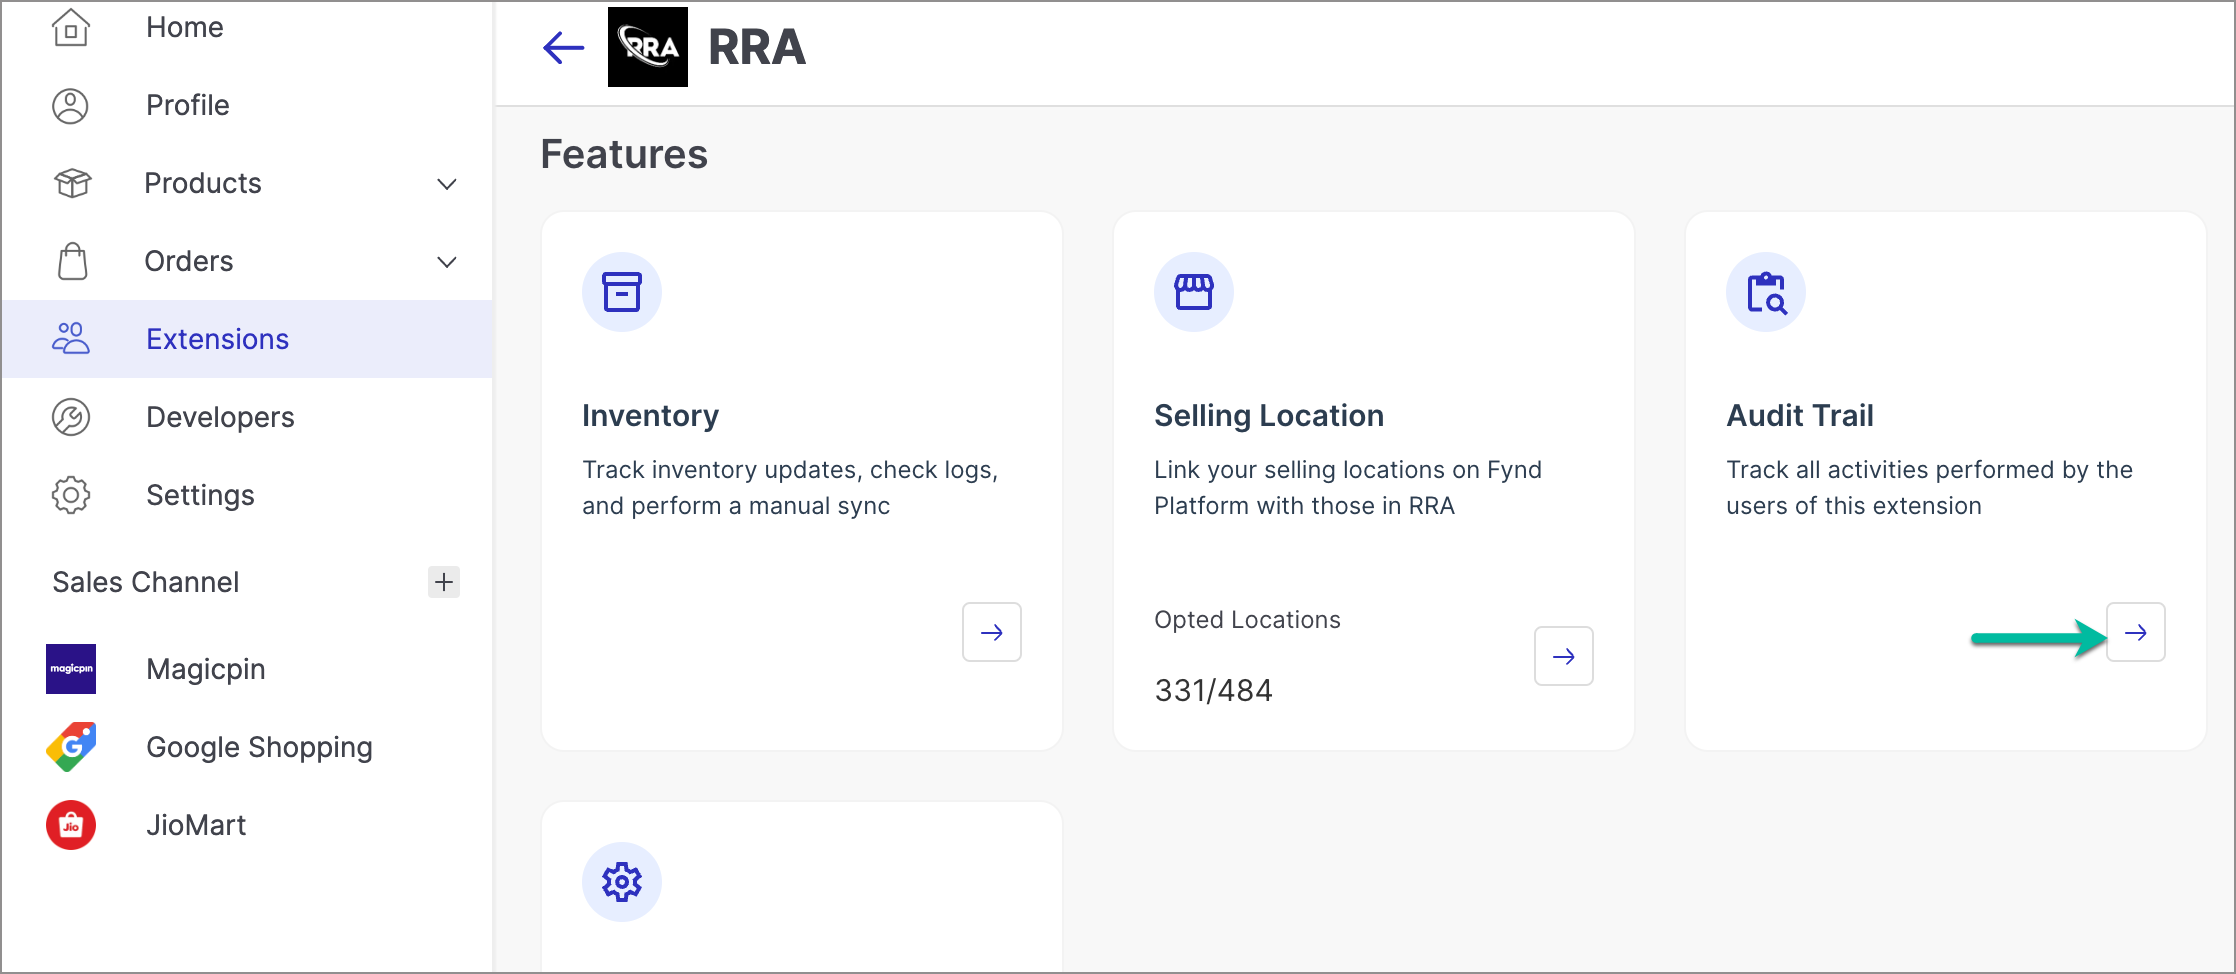This screenshot has height=974, width=2236.
Task: Click the Audit Trail card title
Action: tap(1800, 415)
